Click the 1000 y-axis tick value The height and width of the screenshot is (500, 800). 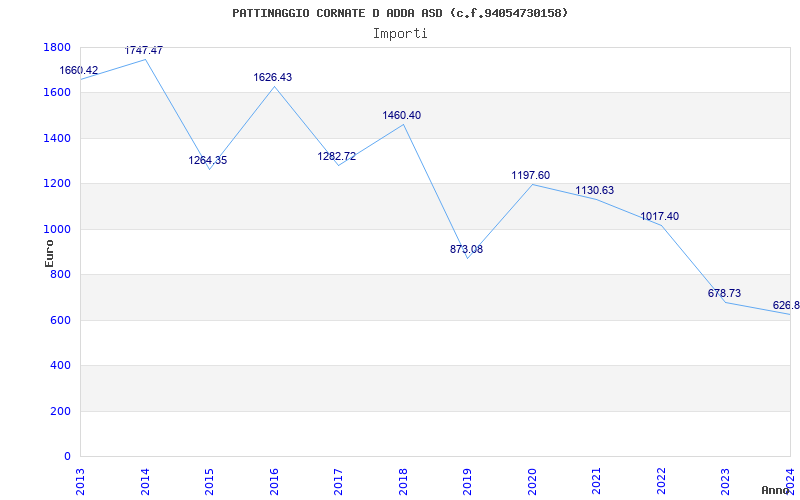[57, 230]
